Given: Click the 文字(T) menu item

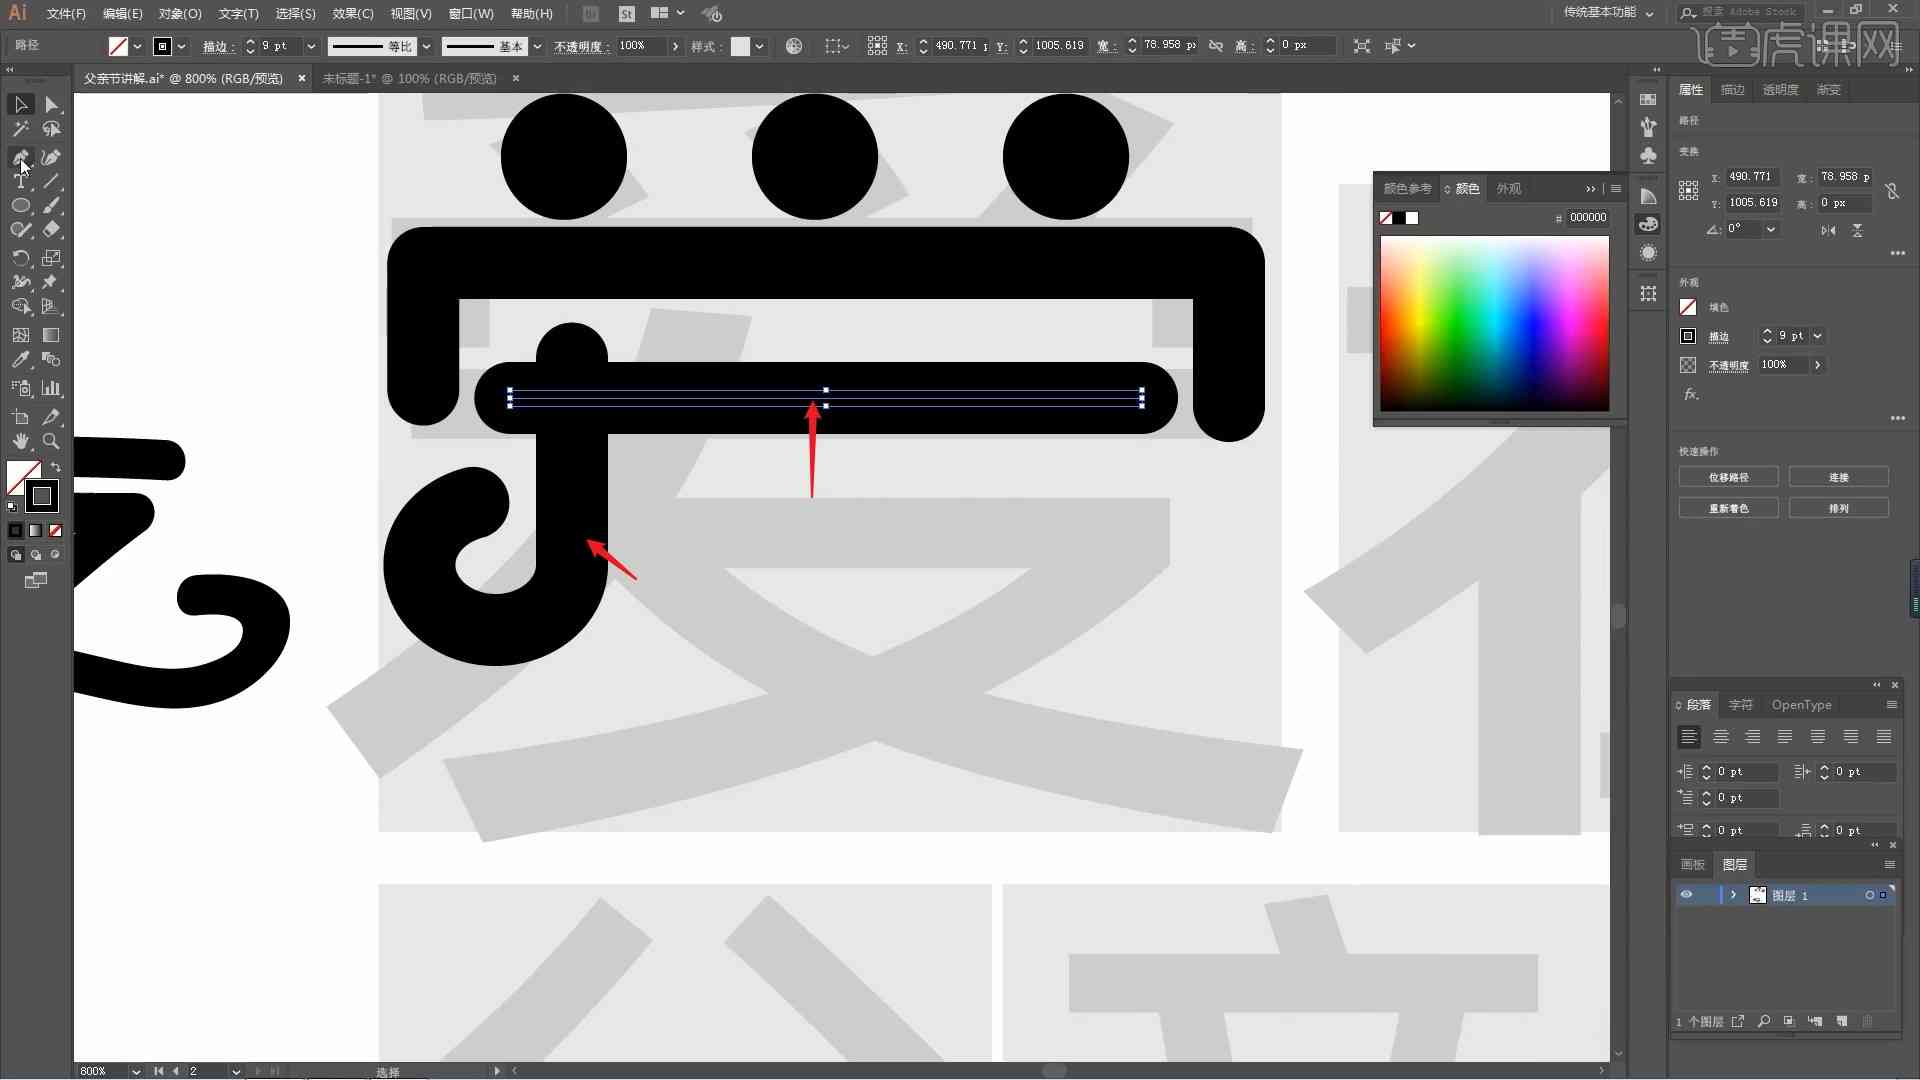Looking at the screenshot, I should point(235,13).
